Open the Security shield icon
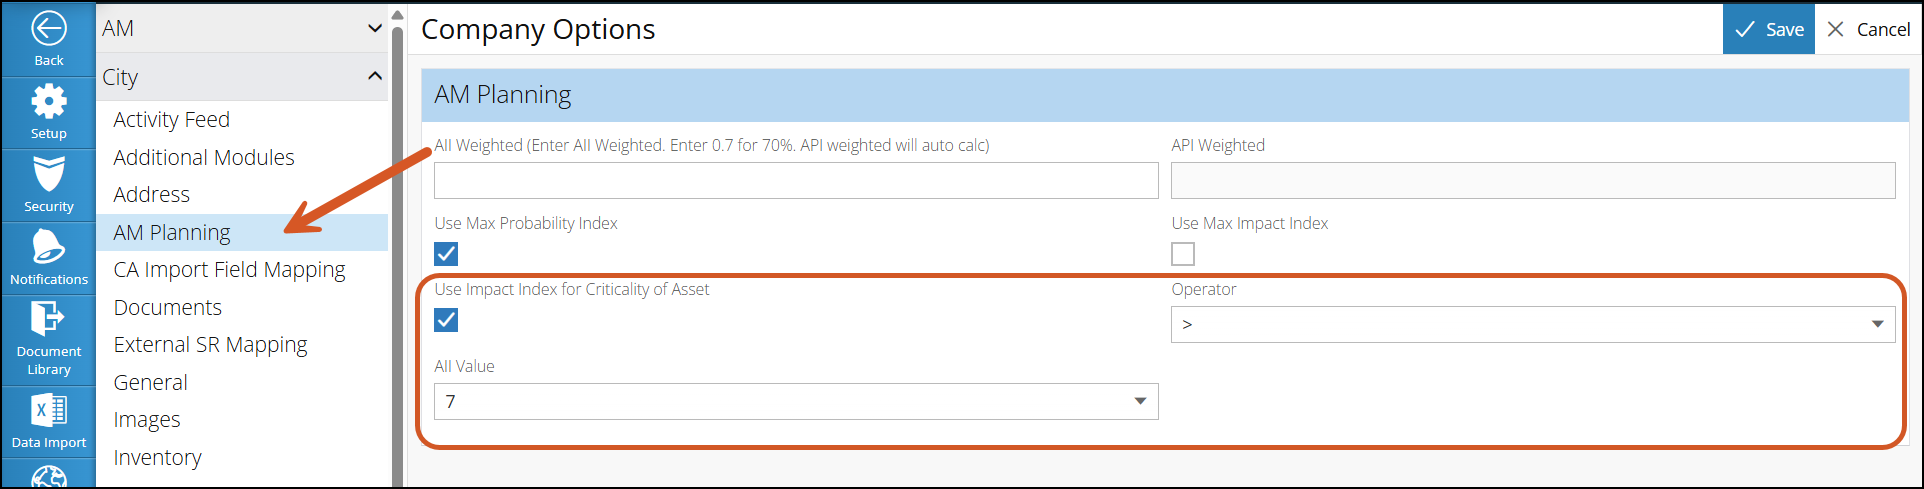 48,174
